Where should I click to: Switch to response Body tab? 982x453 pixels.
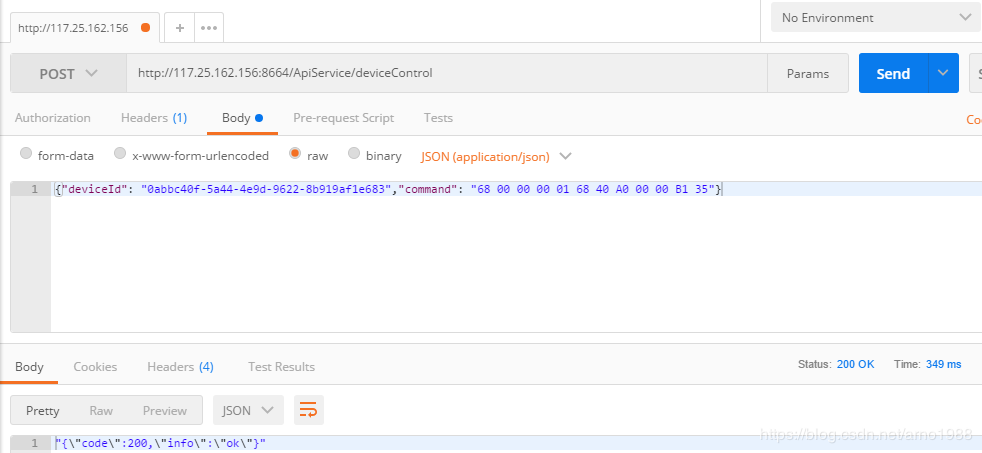tap(29, 367)
